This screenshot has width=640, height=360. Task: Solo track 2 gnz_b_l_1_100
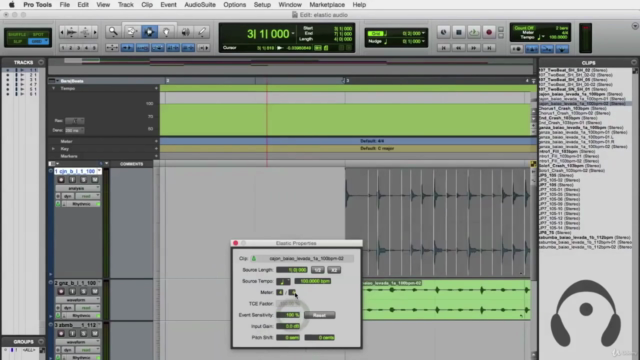84,291
